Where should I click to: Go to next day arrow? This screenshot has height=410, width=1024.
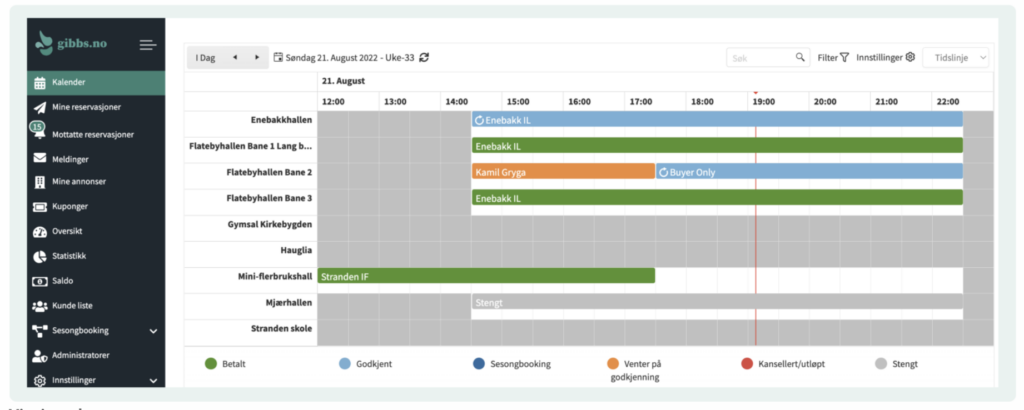pos(257,58)
